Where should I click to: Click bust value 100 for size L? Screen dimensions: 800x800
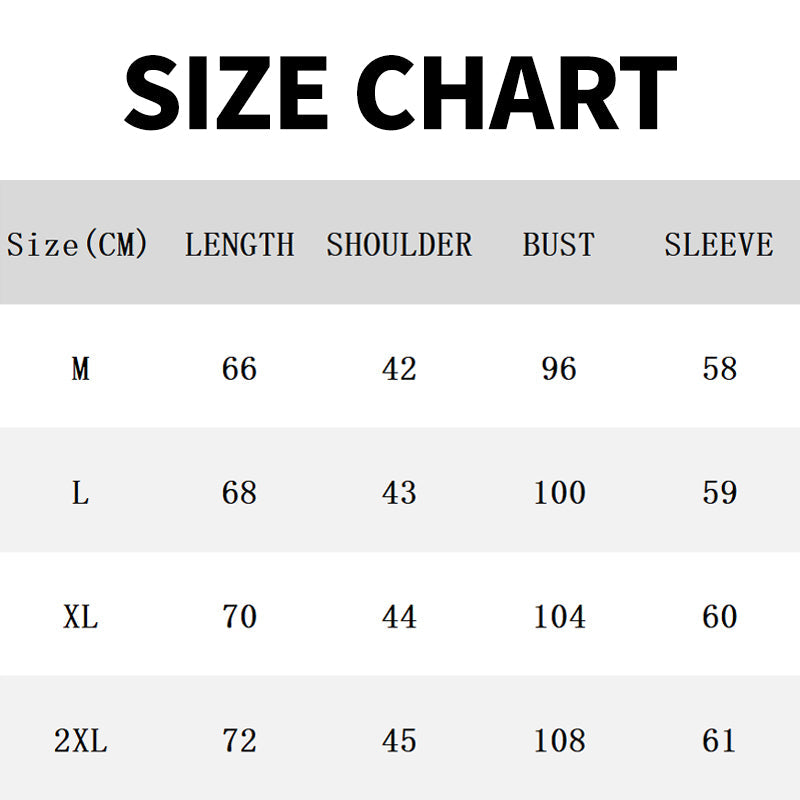tap(559, 493)
